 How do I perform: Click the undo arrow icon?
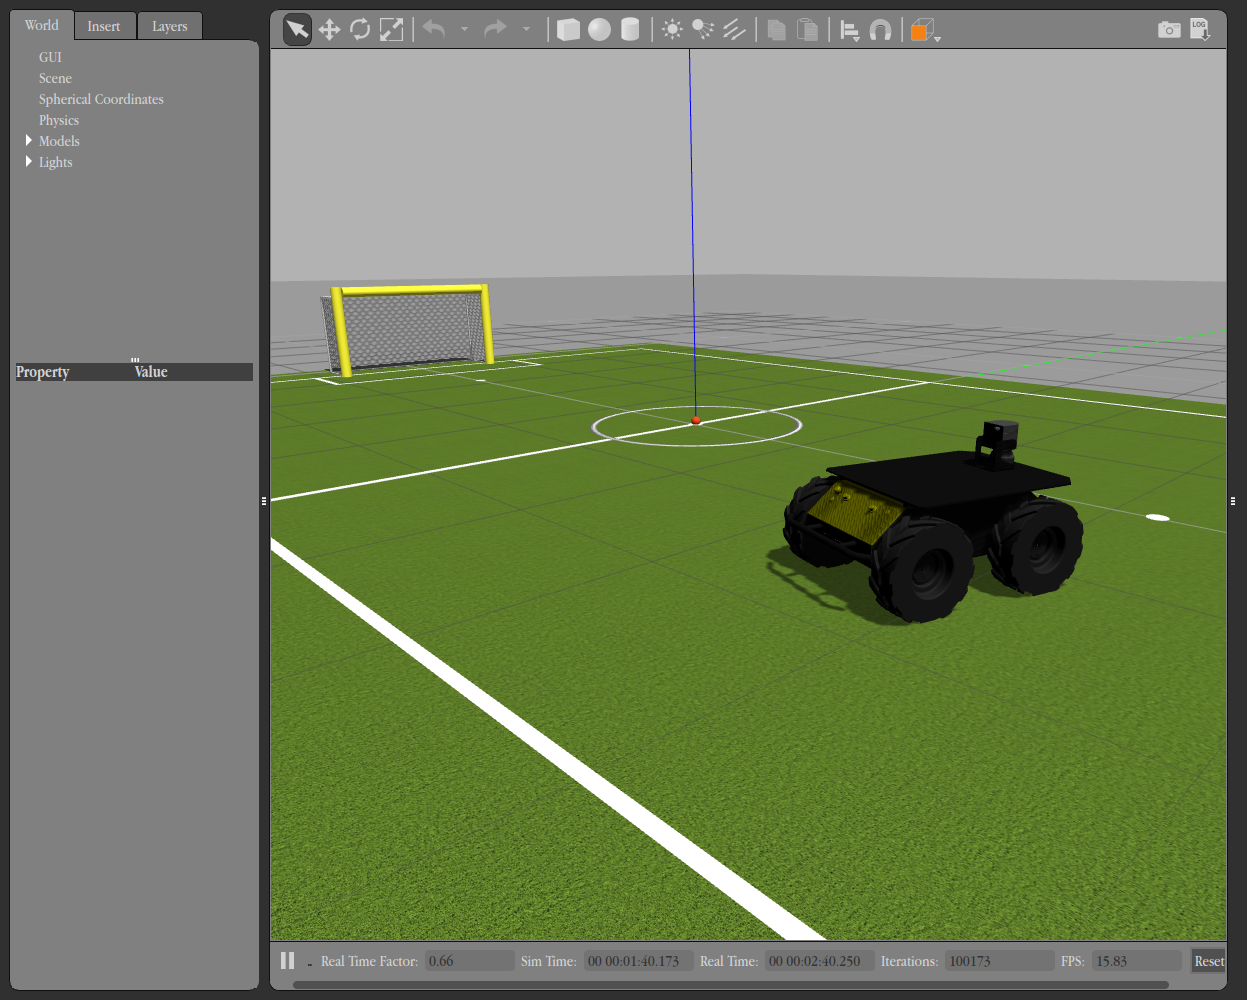[434, 30]
